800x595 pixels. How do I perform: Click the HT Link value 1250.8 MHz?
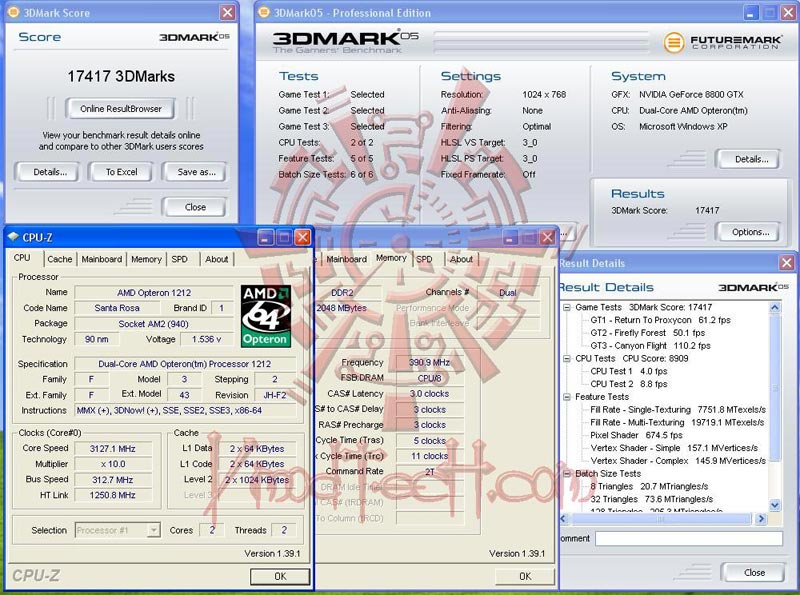113,495
